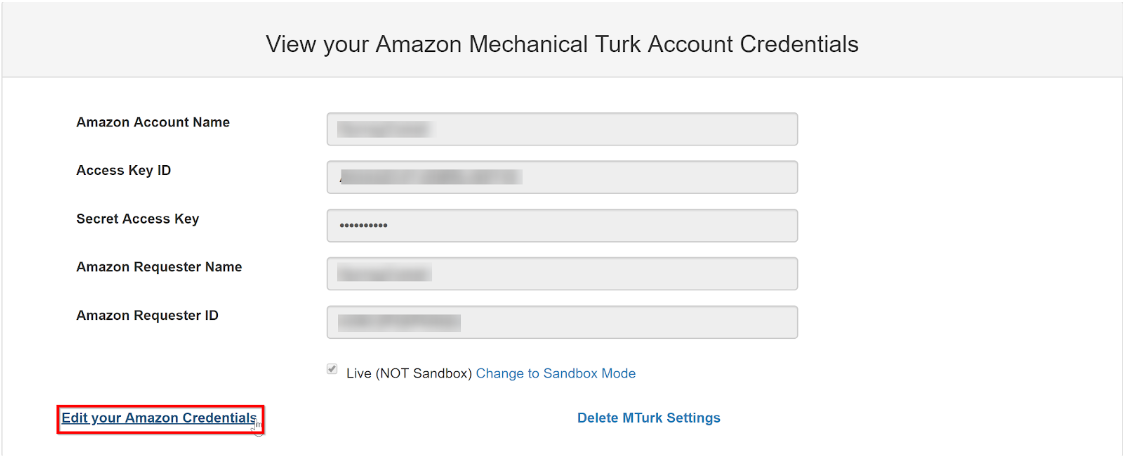Toggle the Live (NOT Sandbox) checkbox

332,370
